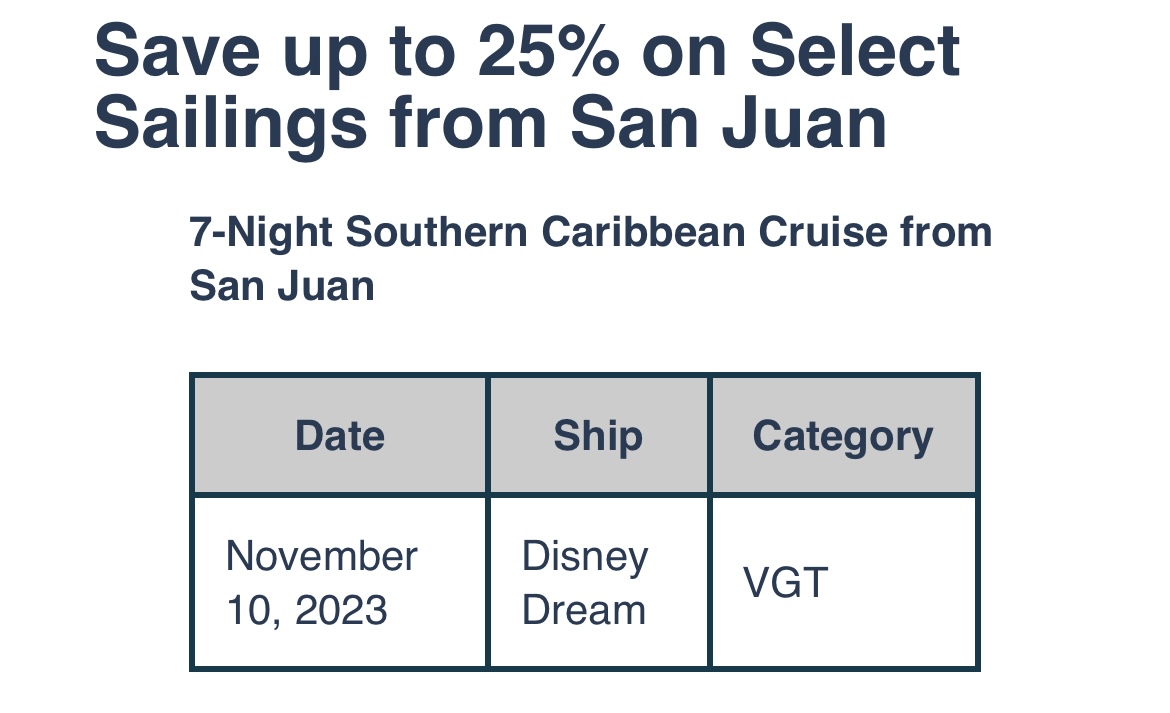Click the year "2023" in the date cell

coord(341,610)
